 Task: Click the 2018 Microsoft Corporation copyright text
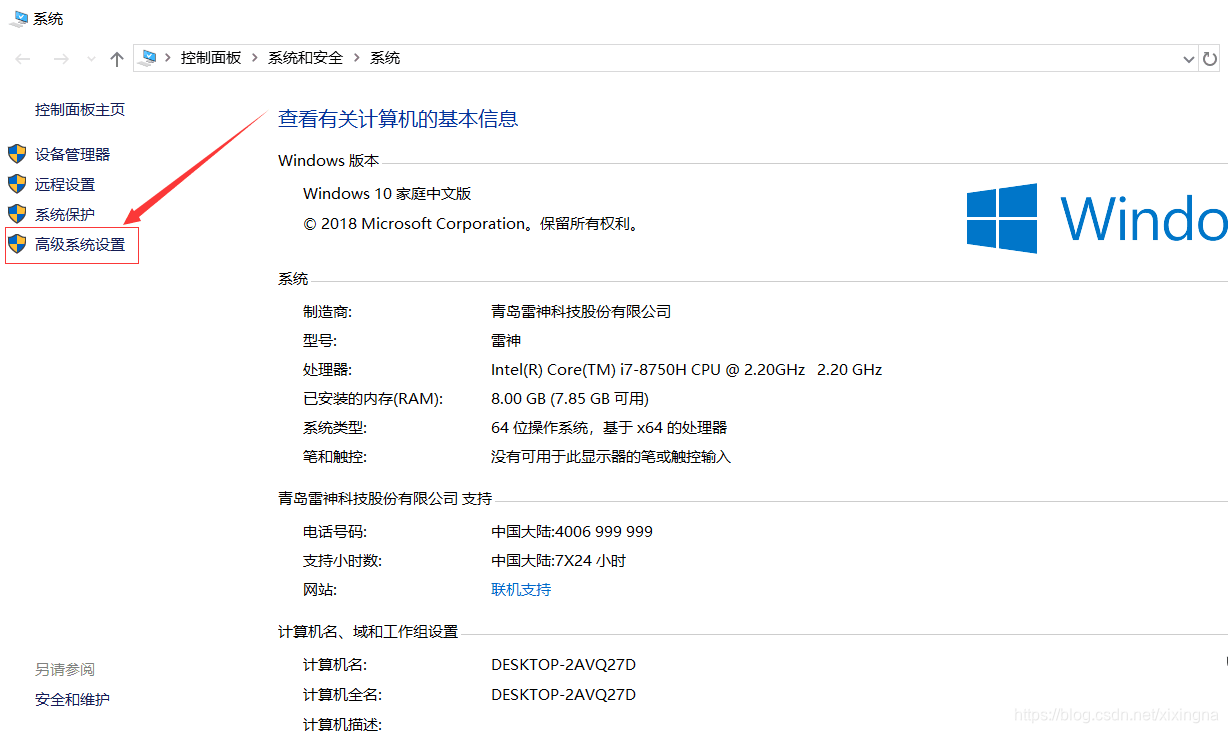[x=471, y=224]
